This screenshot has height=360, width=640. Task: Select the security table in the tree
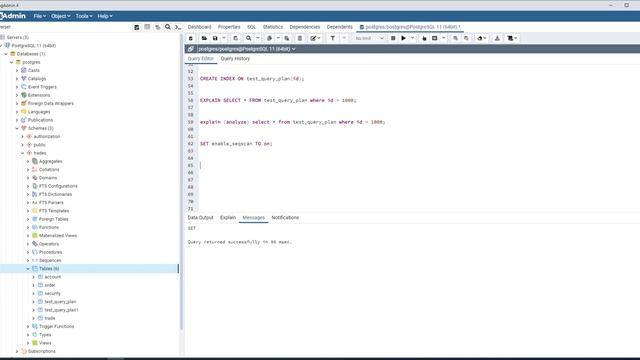tap(53, 293)
